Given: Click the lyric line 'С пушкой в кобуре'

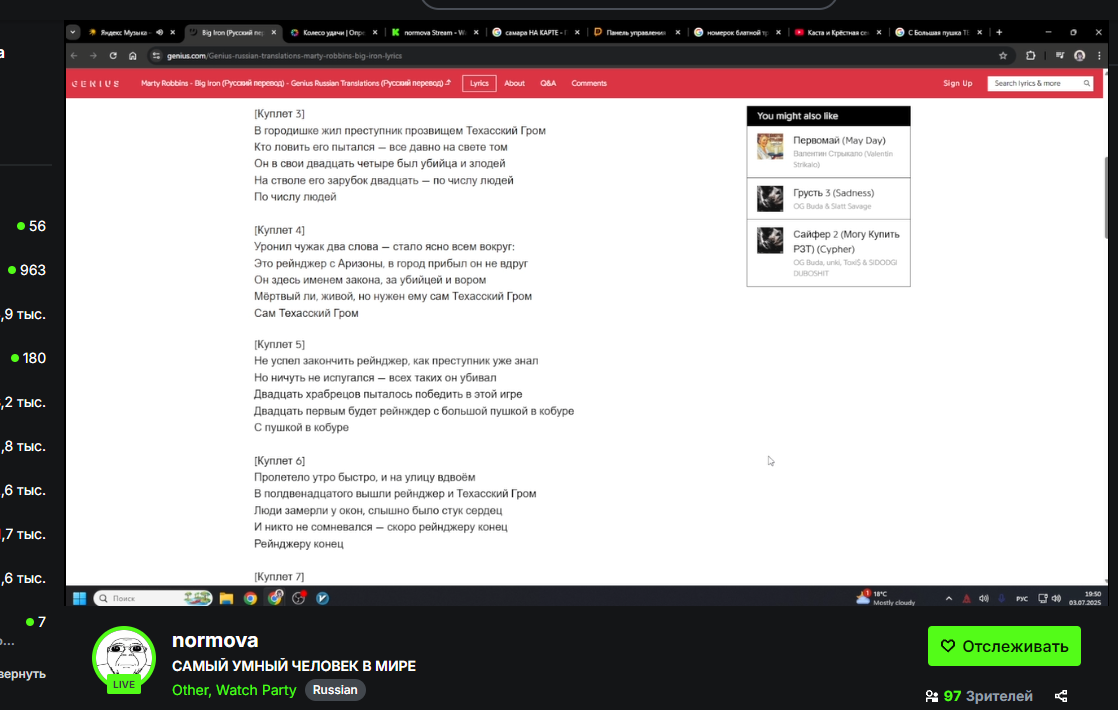Looking at the screenshot, I should (x=302, y=428).
